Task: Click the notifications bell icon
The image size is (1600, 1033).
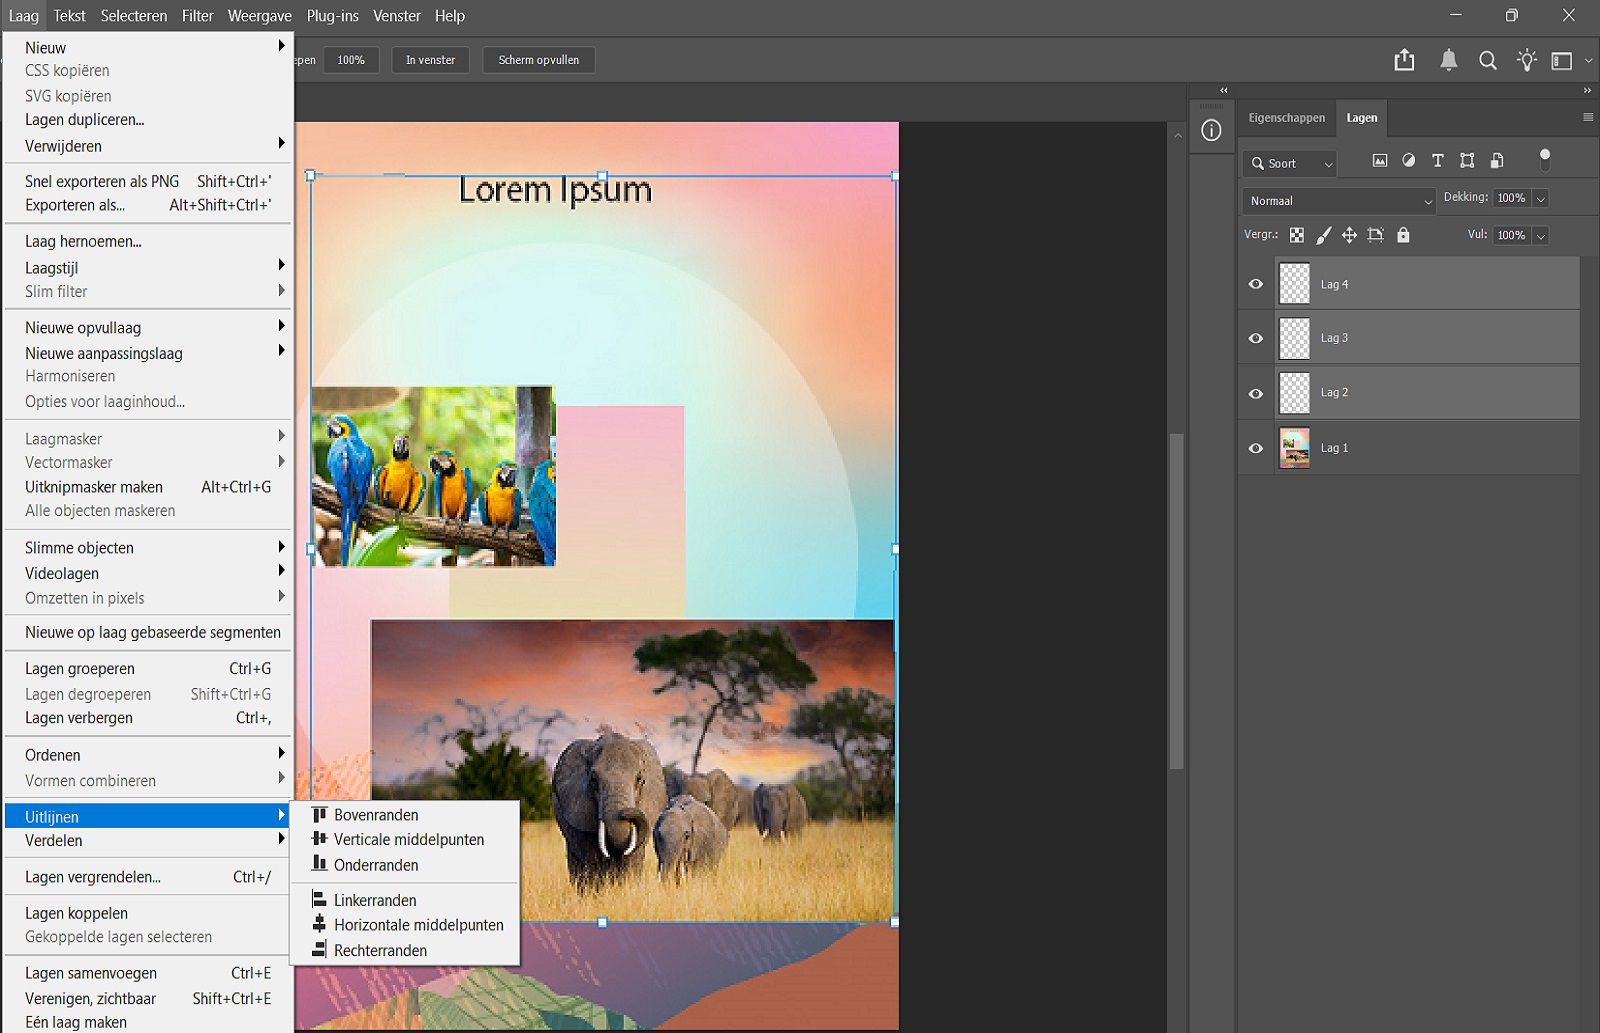Action: pos(1447,60)
